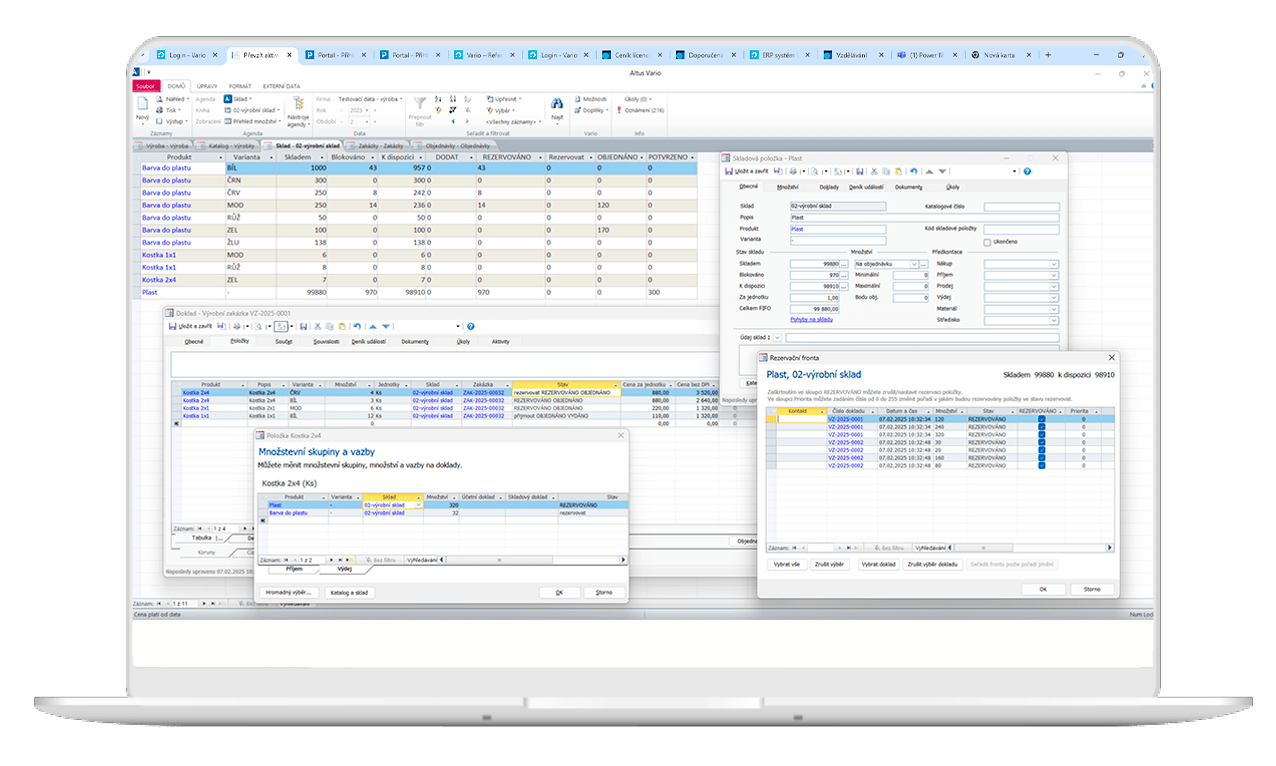The image size is (1276, 766).
Task: Click Doplňky add-ons in ribbon
Action: (590, 110)
